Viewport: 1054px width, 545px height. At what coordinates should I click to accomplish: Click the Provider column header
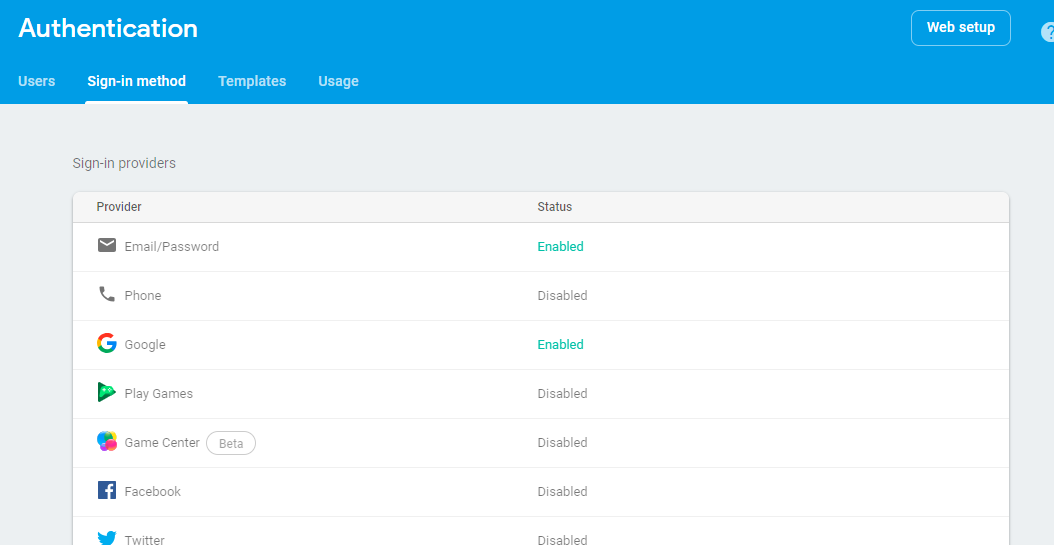tap(119, 207)
